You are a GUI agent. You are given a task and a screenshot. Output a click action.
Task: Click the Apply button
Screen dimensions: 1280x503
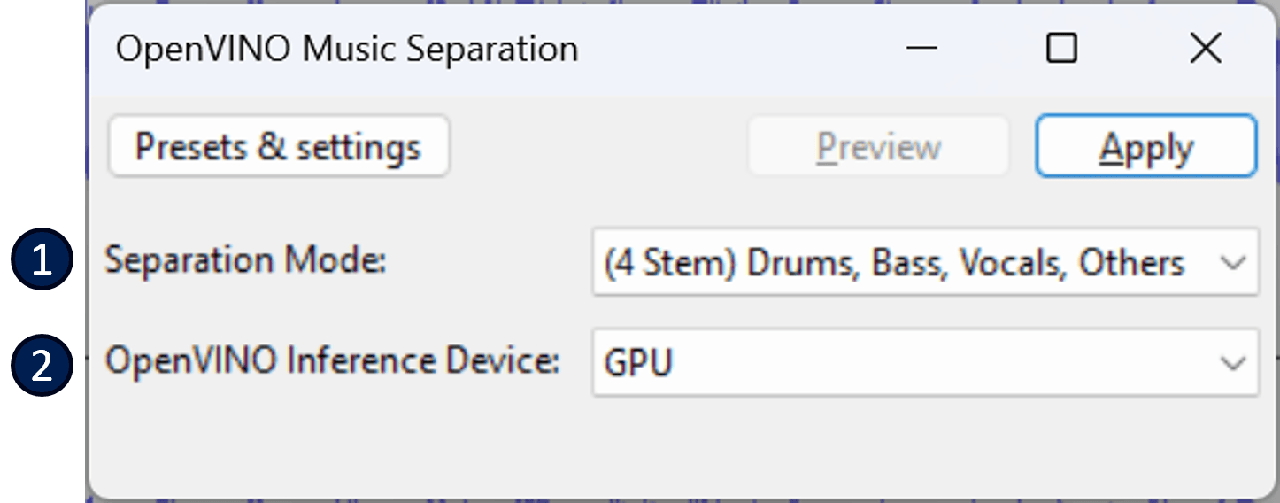click(x=1145, y=147)
